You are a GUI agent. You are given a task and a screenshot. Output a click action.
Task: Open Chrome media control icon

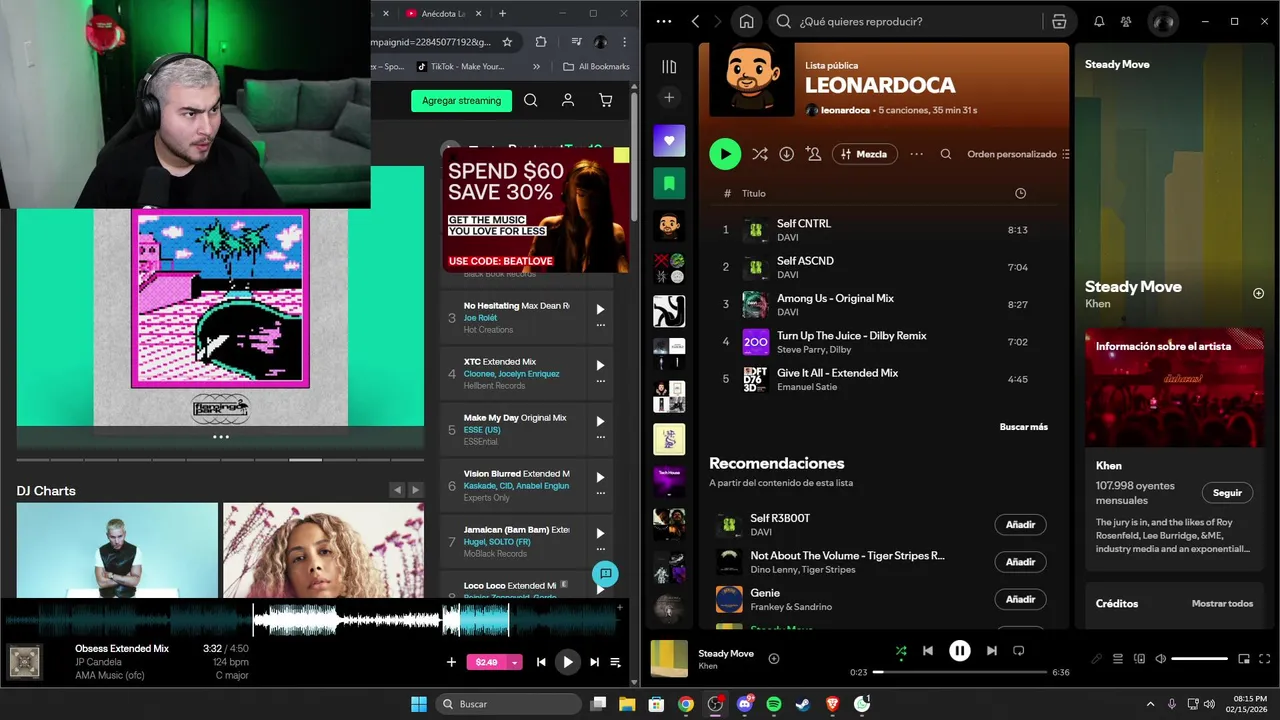(x=577, y=42)
